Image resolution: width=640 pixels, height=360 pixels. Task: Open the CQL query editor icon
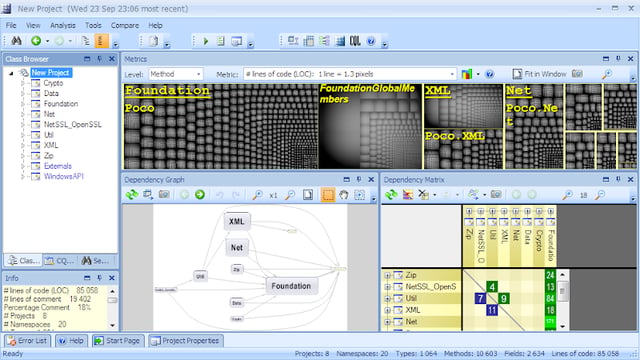point(355,41)
